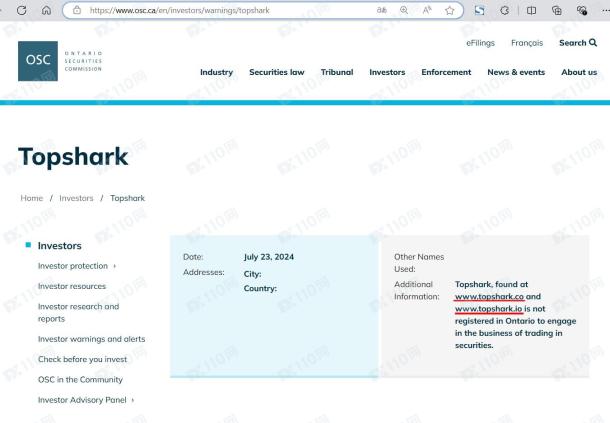
Task: Click the Search magnifier icon
Action: pyautogui.click(x=593, y=42)
